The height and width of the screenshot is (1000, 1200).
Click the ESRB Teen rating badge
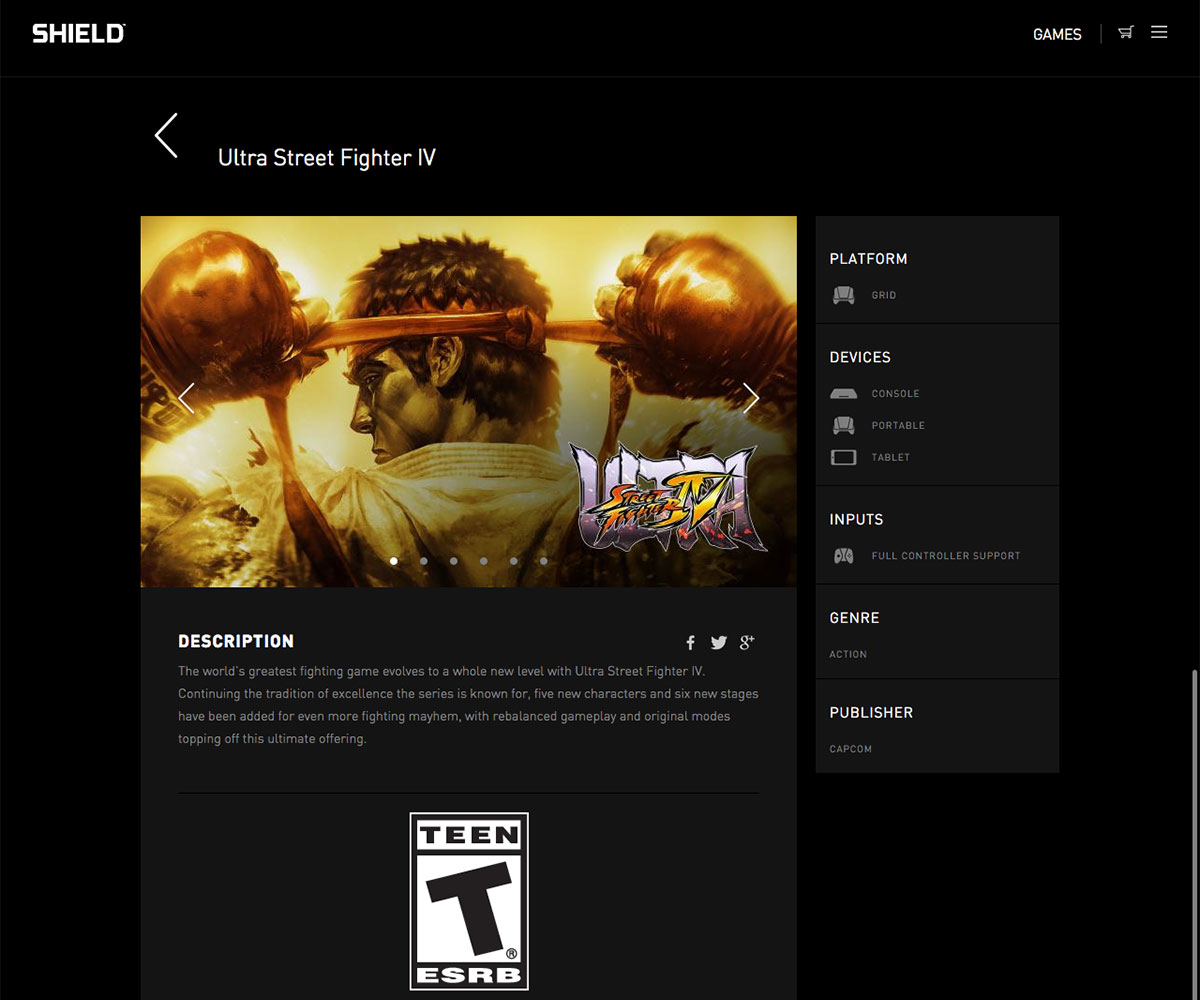469,901
